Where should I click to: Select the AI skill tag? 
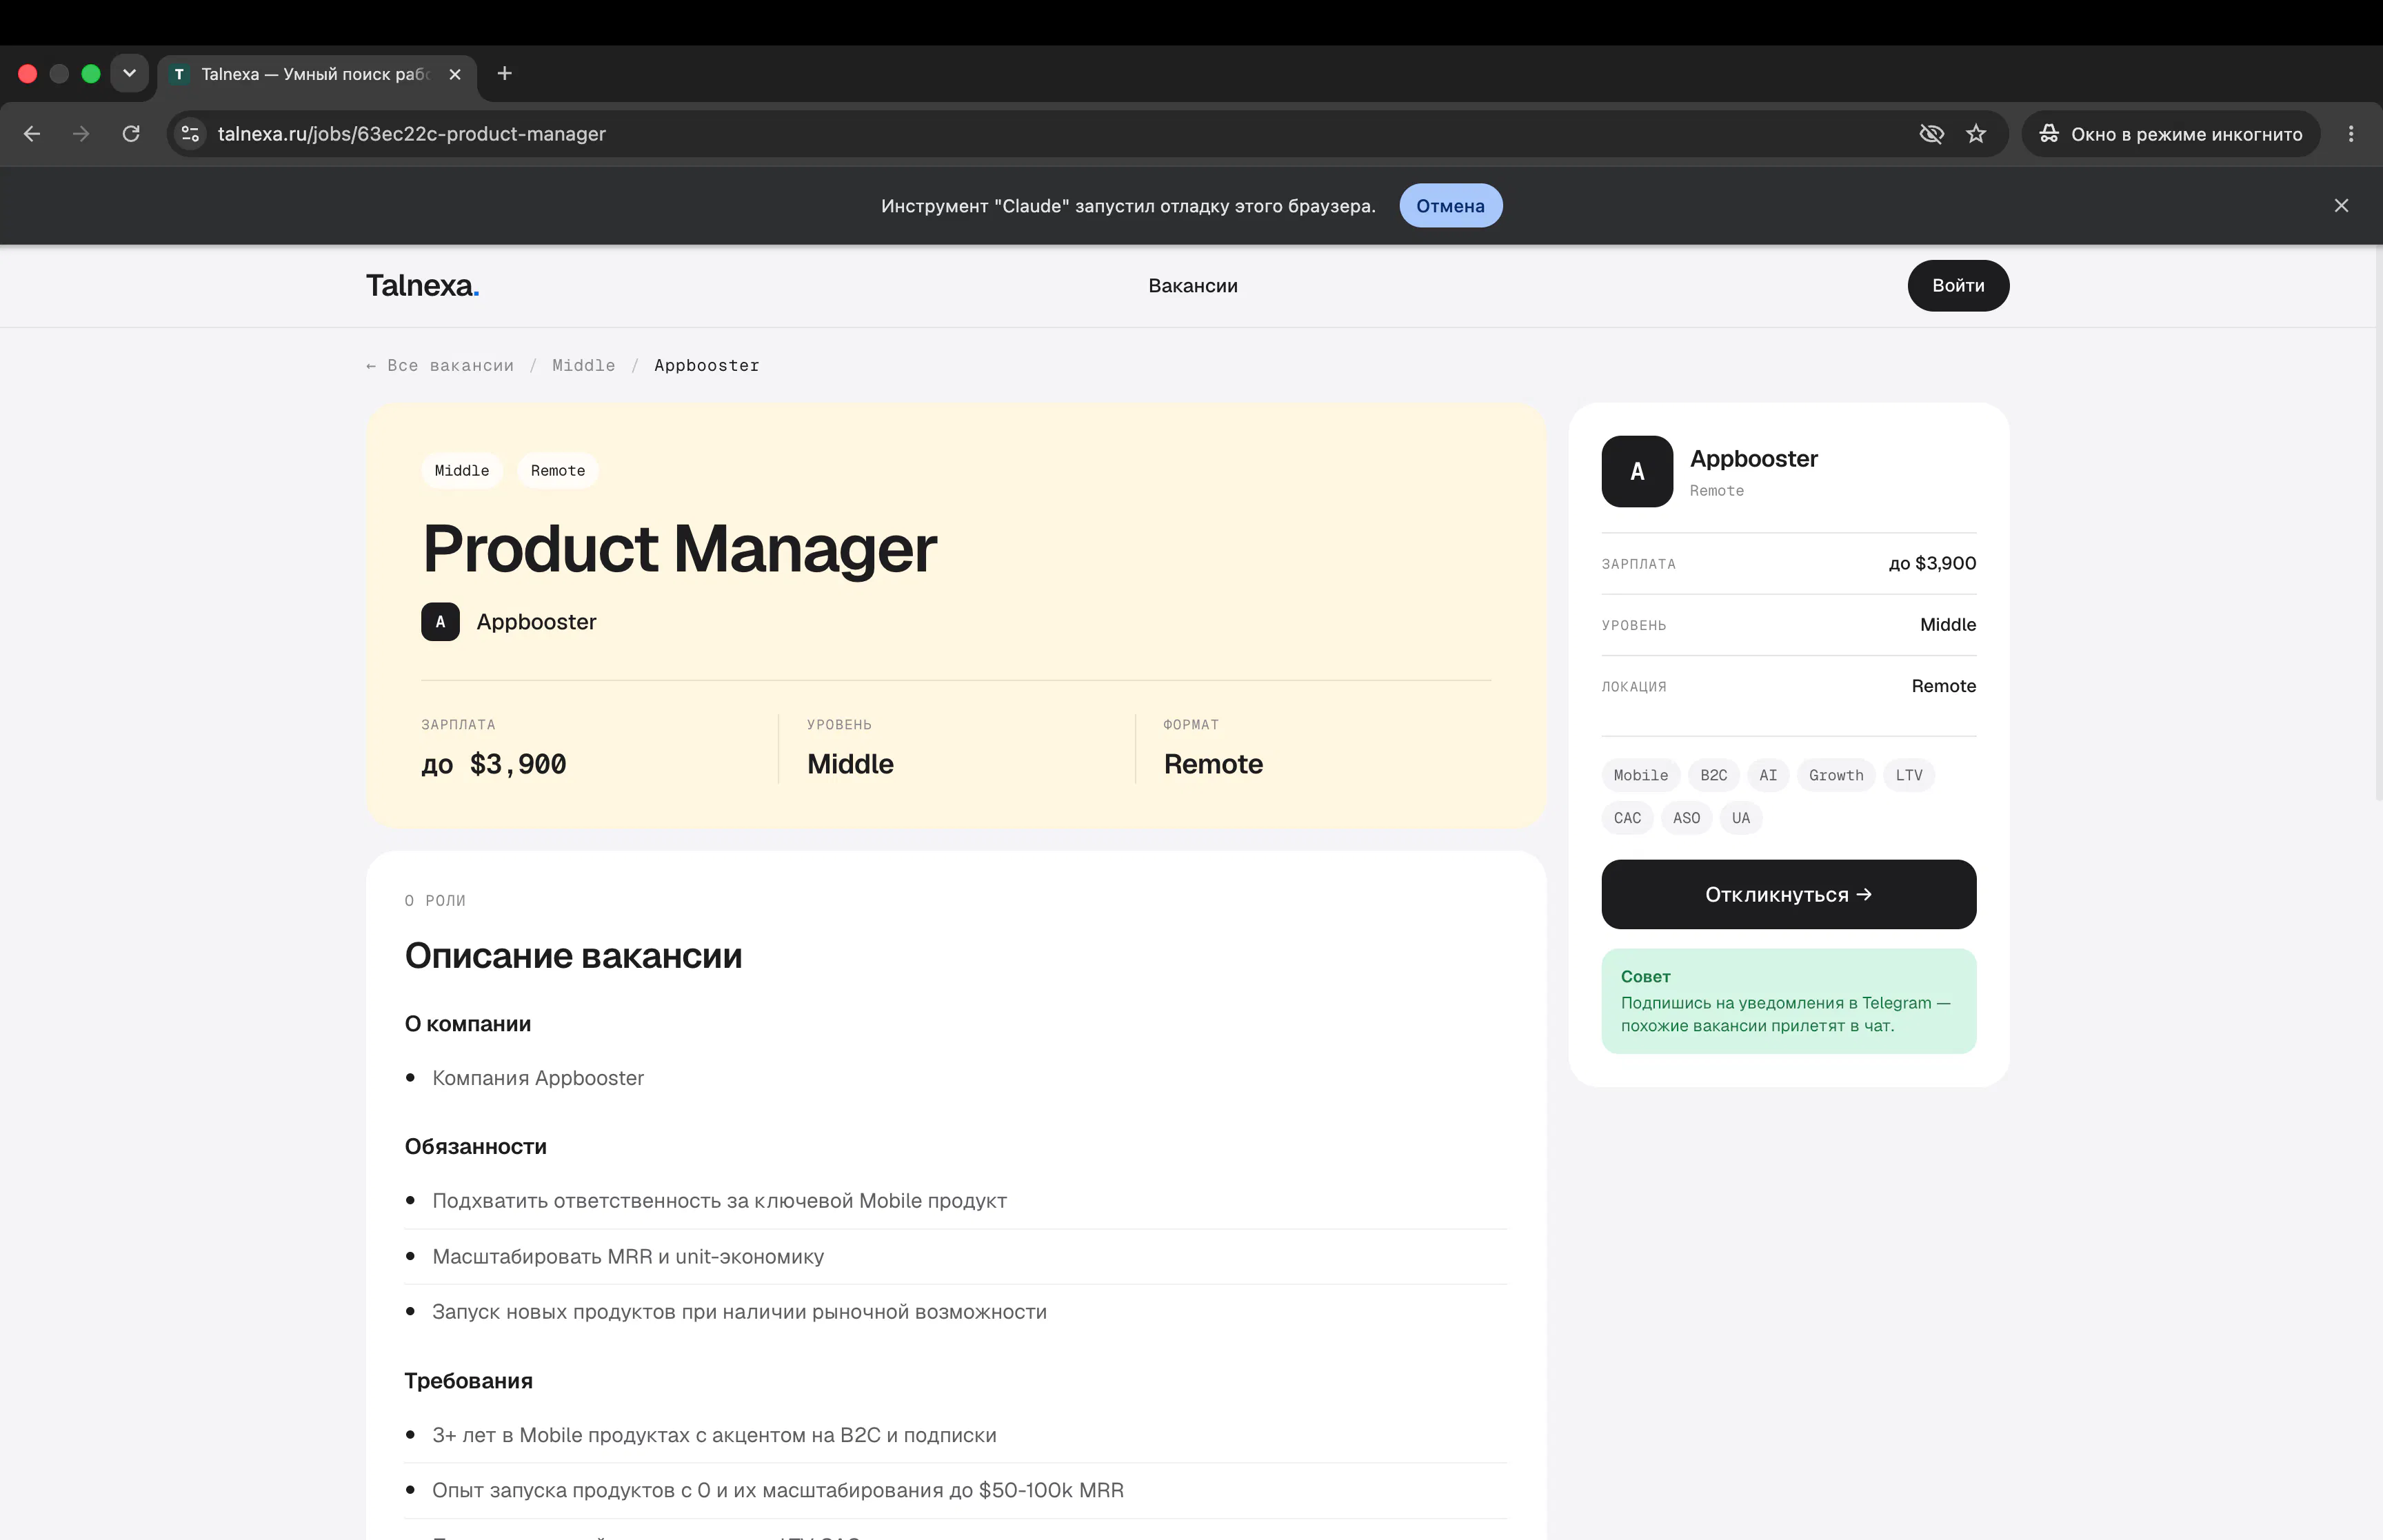click(x=1768, y=775)
